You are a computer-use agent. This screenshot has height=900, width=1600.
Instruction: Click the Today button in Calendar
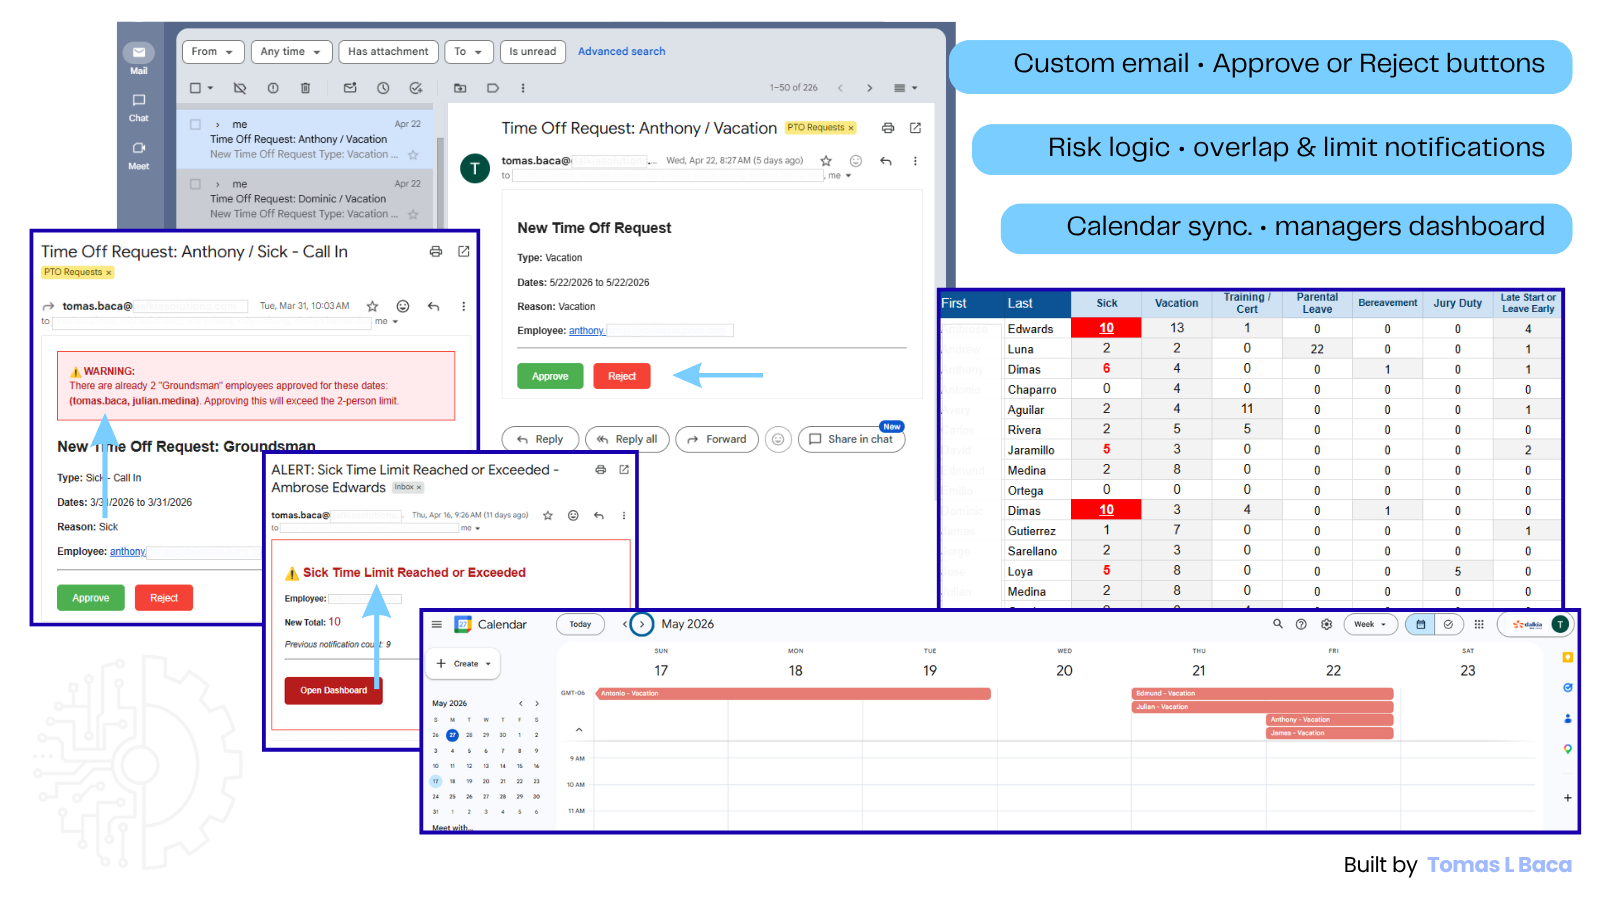(x=580, y=624)
